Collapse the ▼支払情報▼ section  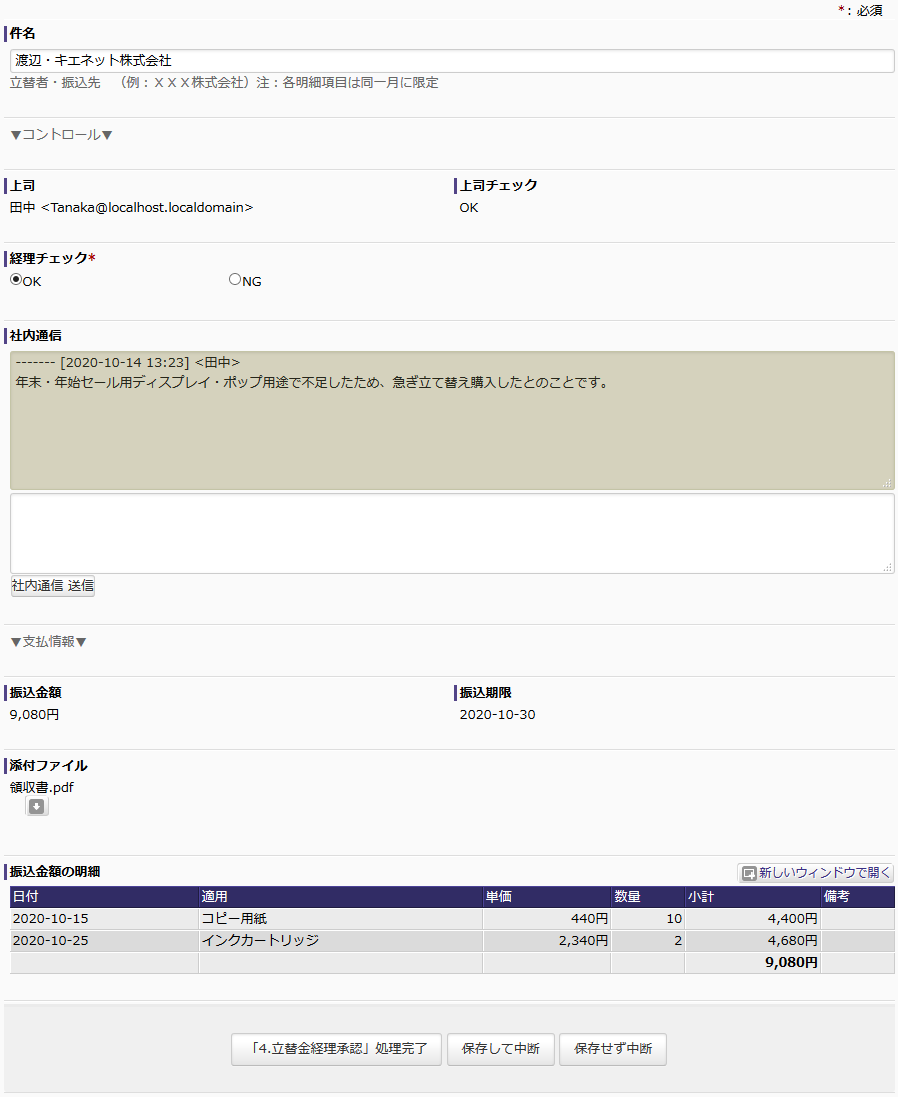click(48, 641)
